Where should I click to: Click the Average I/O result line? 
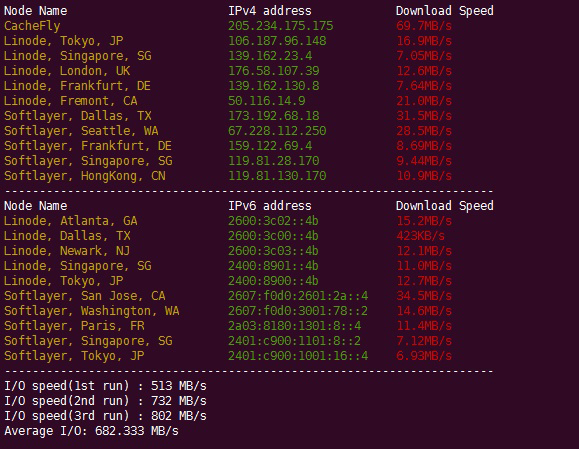click(91, 431)
